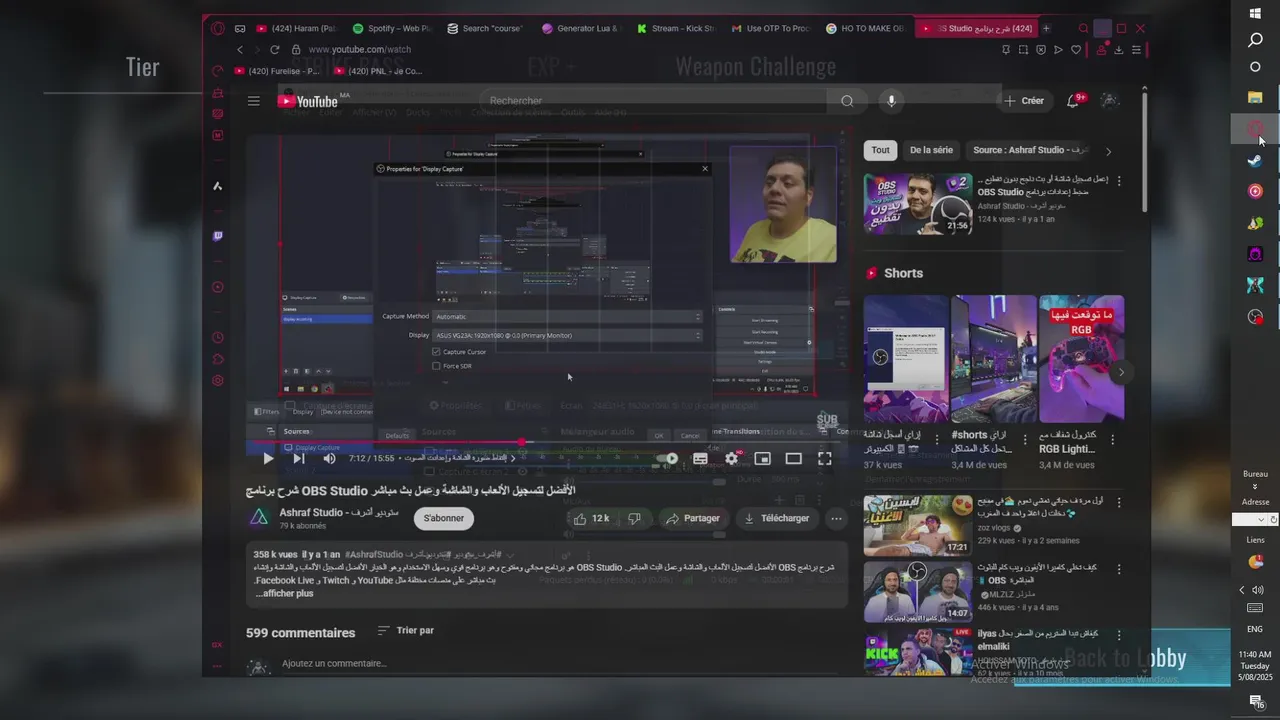Screen dimensions: 1280x720
Task: Open File Explorer from the taskbar
Action: point(1256,97)
